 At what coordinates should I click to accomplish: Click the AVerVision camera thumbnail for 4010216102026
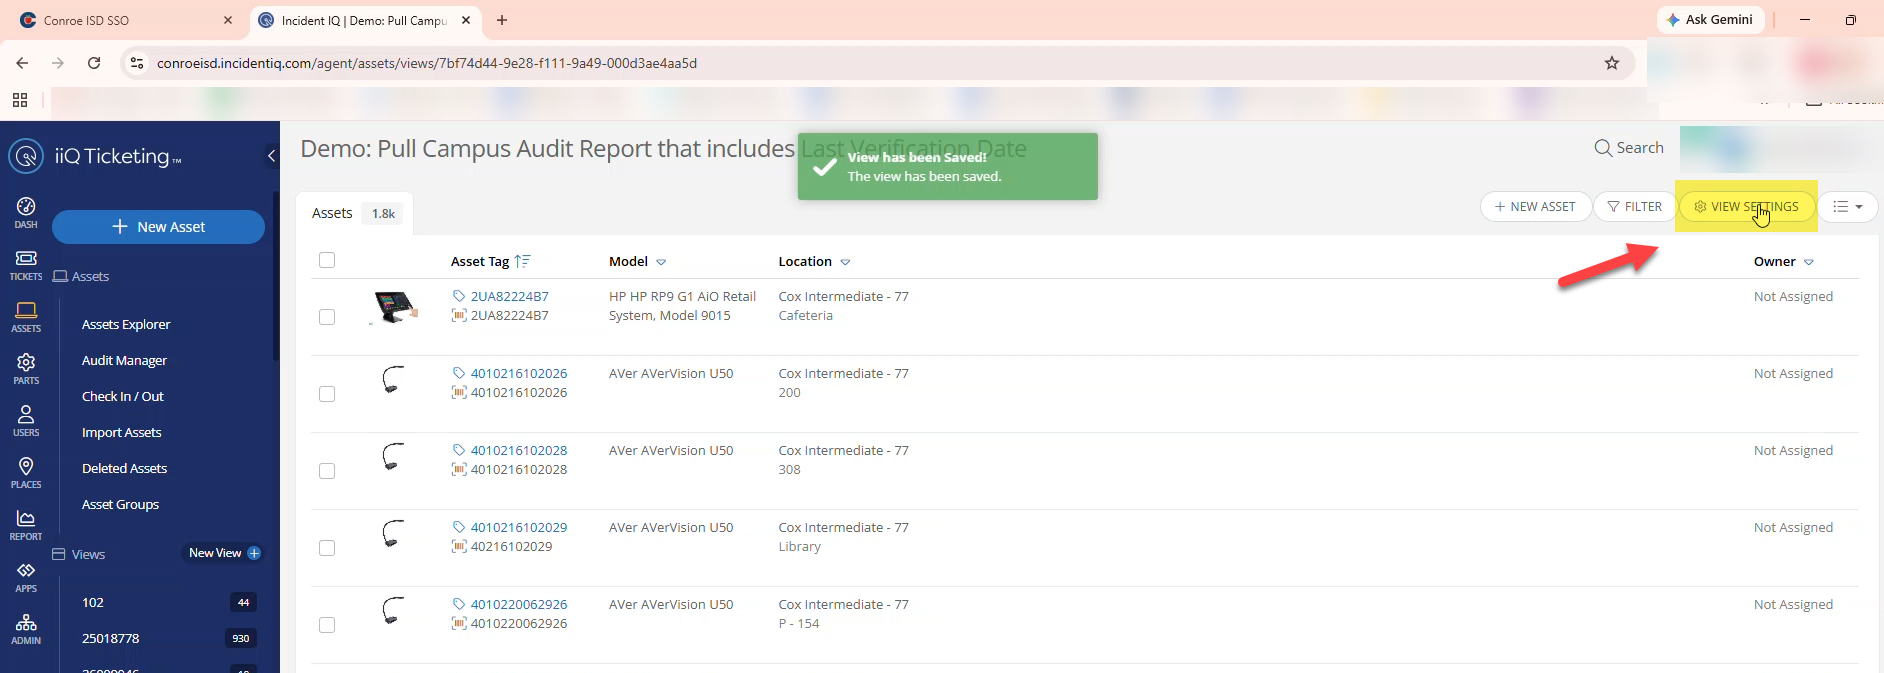coord(393,381)
